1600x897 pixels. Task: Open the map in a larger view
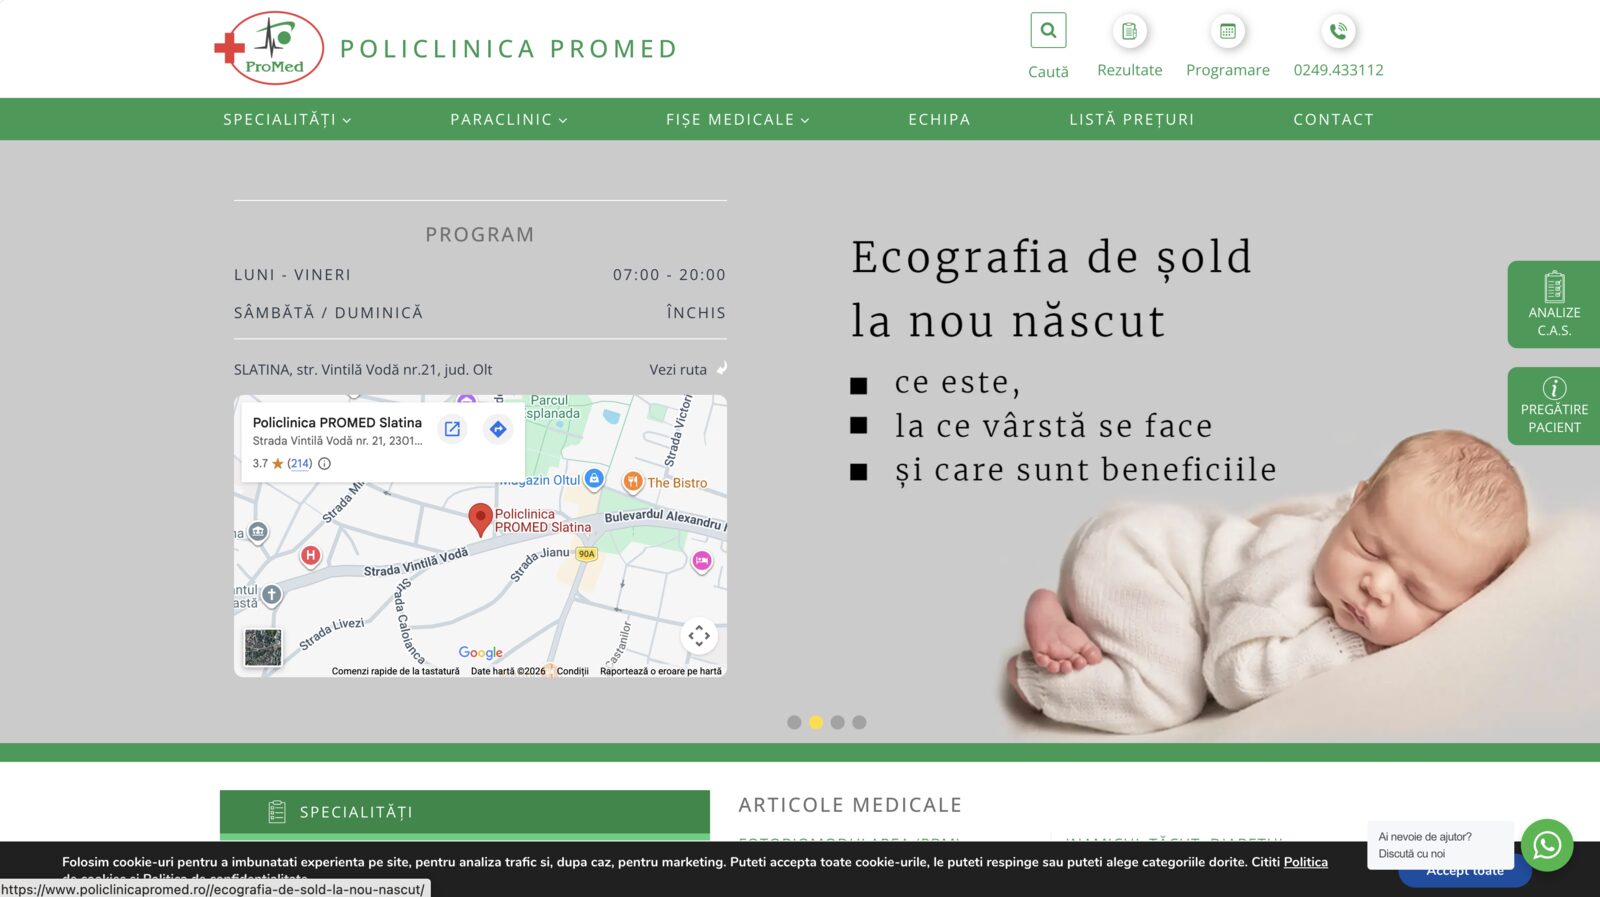pos(452,429)
